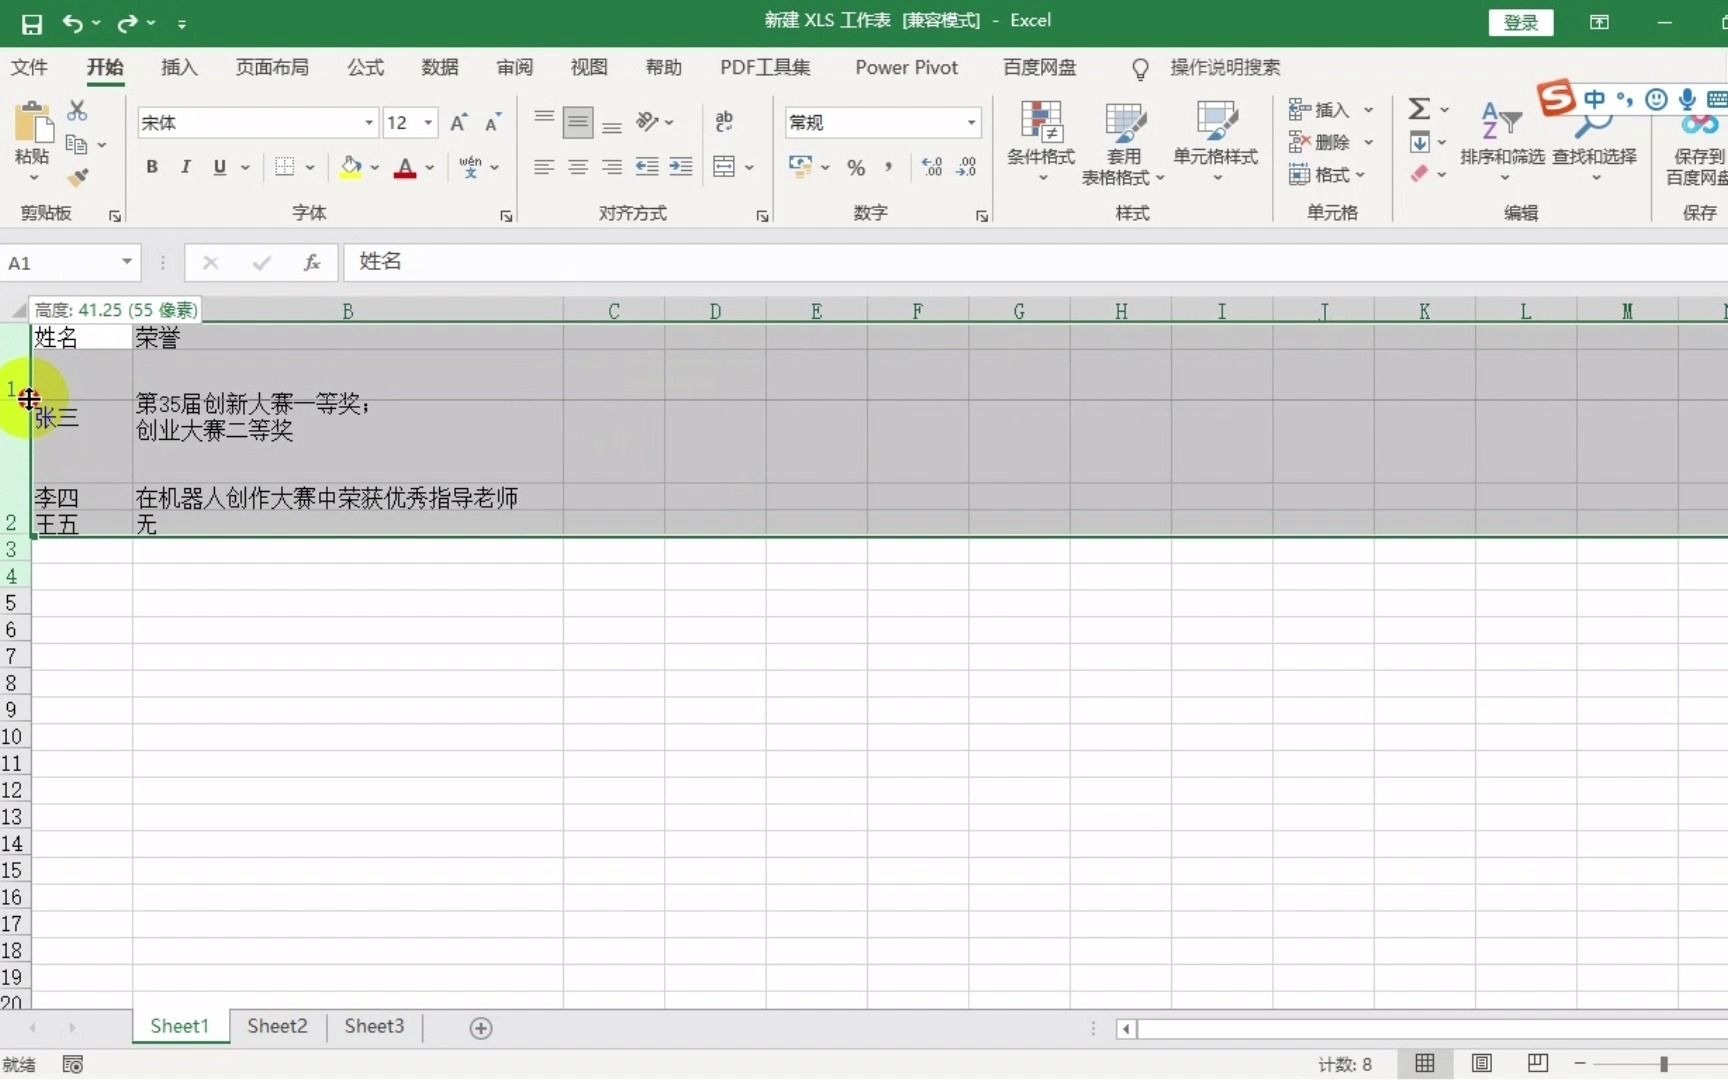The width and height of the screenshot is (1728, 1080).
Task: Toggle Bold formatting
Action: (152, 167)
